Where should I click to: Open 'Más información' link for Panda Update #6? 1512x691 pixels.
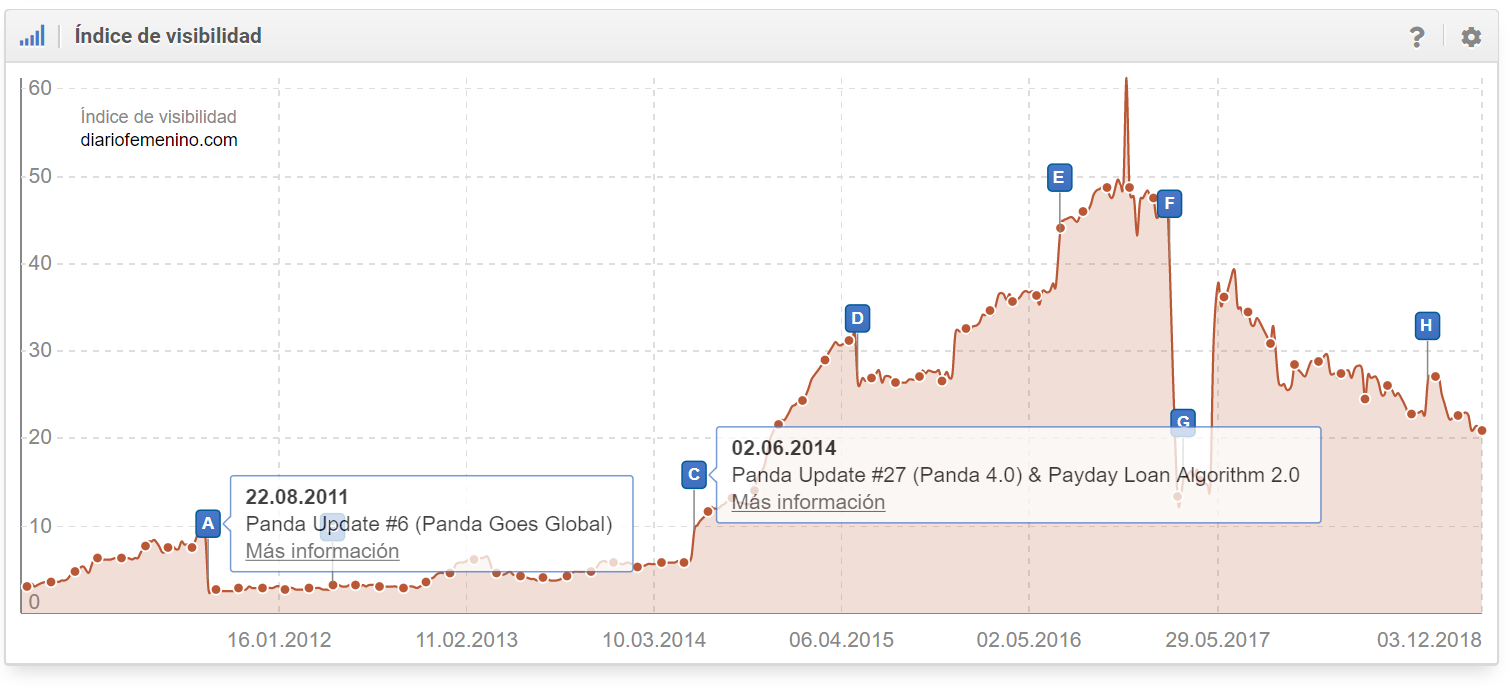point(322,551)
